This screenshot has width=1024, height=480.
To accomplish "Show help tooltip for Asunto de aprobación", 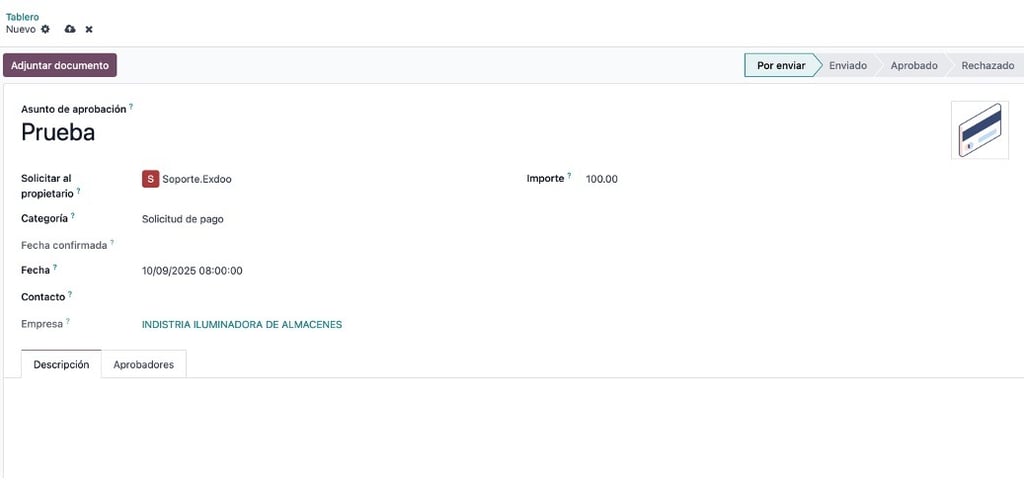I will click(131, 106).
